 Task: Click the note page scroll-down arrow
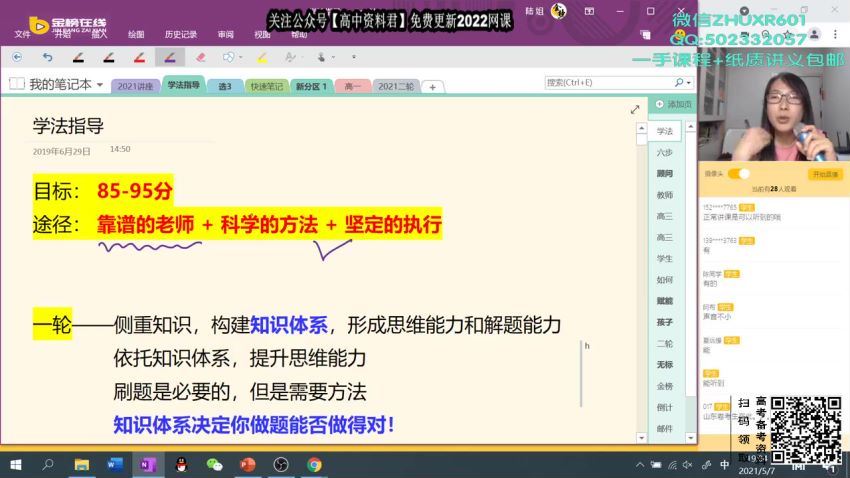[641, 437]
